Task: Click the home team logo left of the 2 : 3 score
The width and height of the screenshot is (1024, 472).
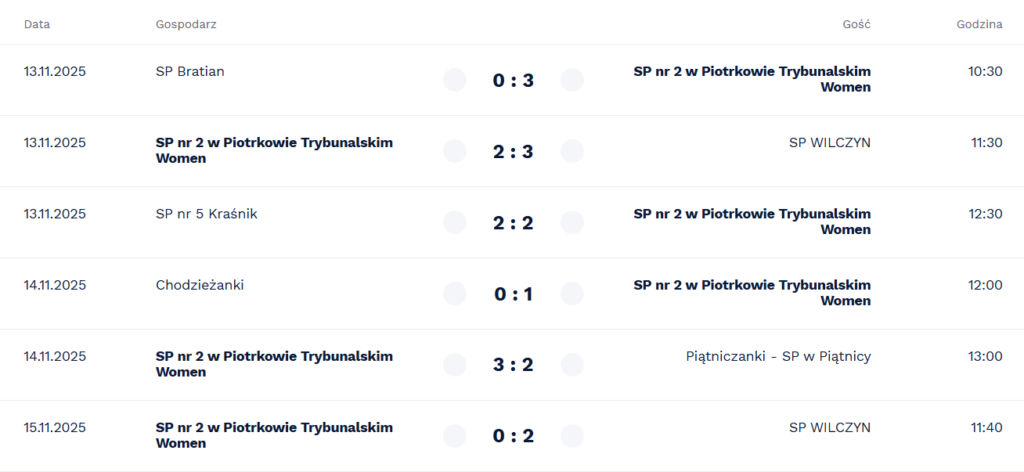Action: [455, 151]
